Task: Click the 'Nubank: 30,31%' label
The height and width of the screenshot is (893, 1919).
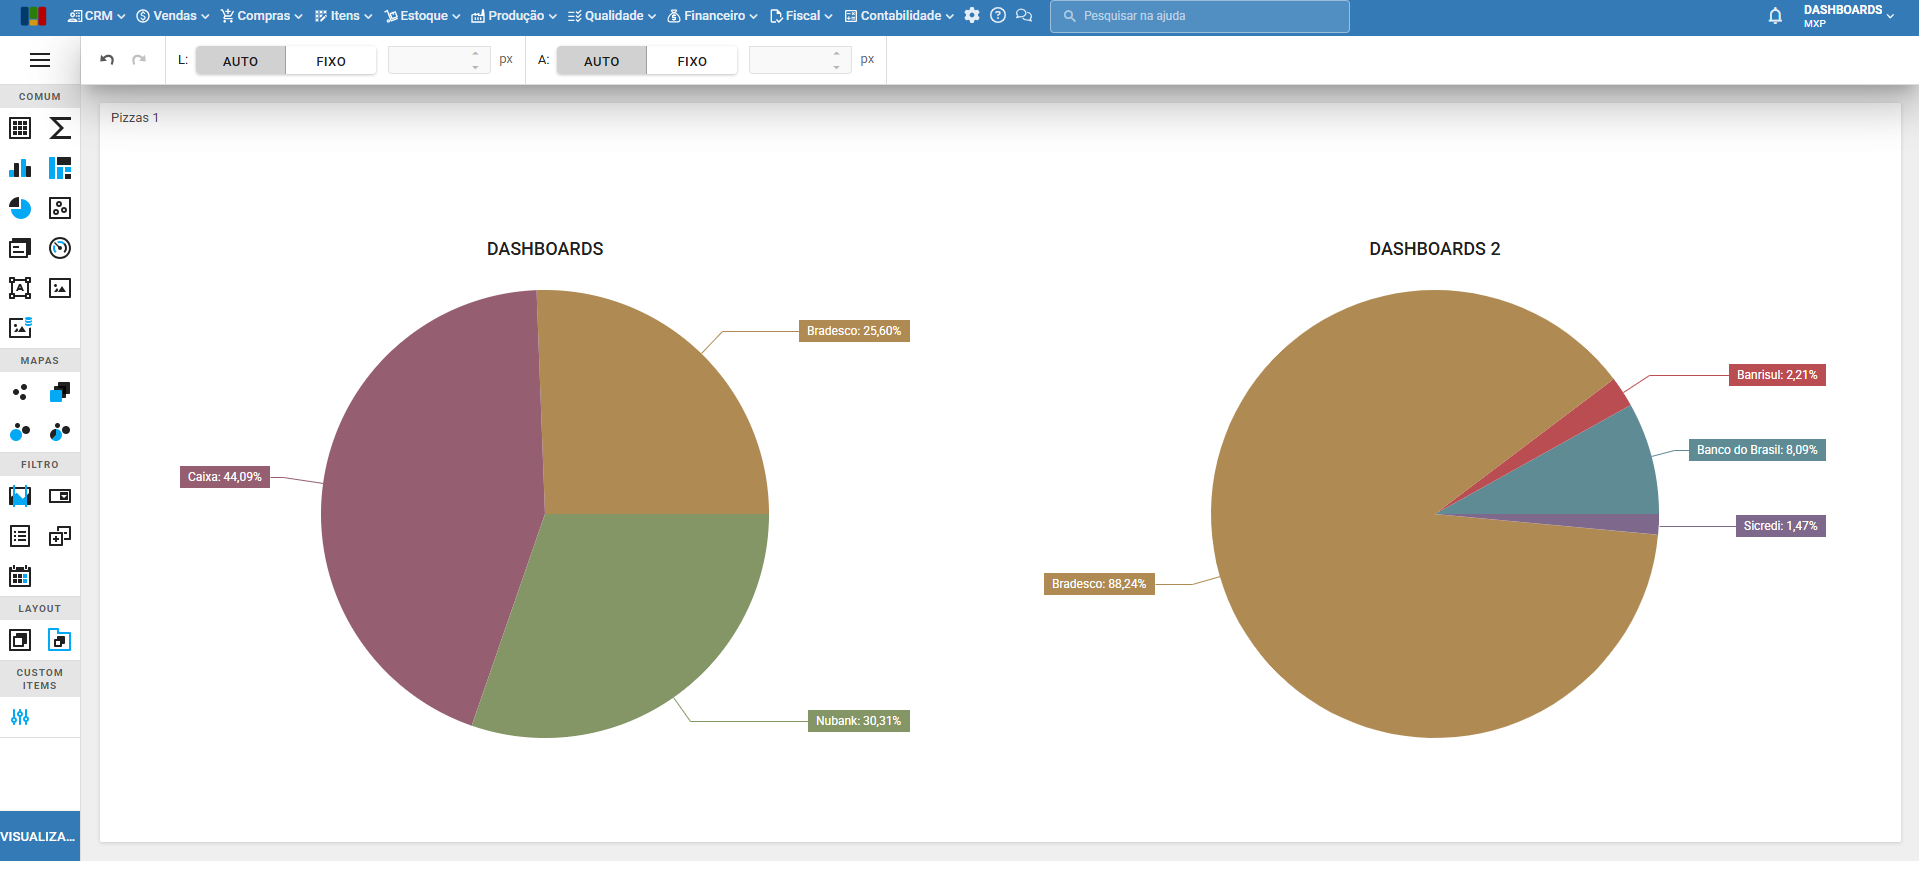Action: pyautogui.click(x=858, y=721)
